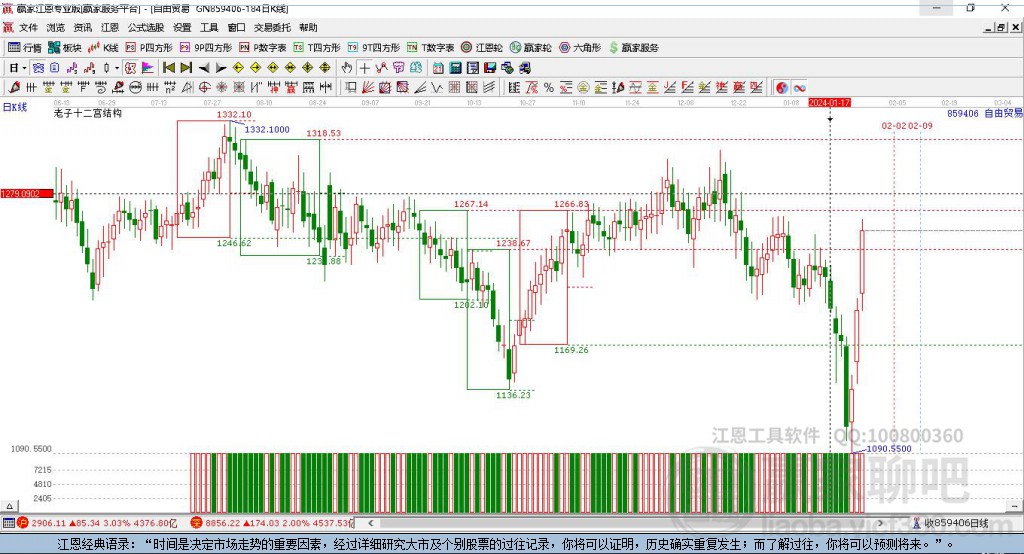Open the 浏览 menu
The height and width of the screenshot is (554, 1024).
(x=56, y=27)
